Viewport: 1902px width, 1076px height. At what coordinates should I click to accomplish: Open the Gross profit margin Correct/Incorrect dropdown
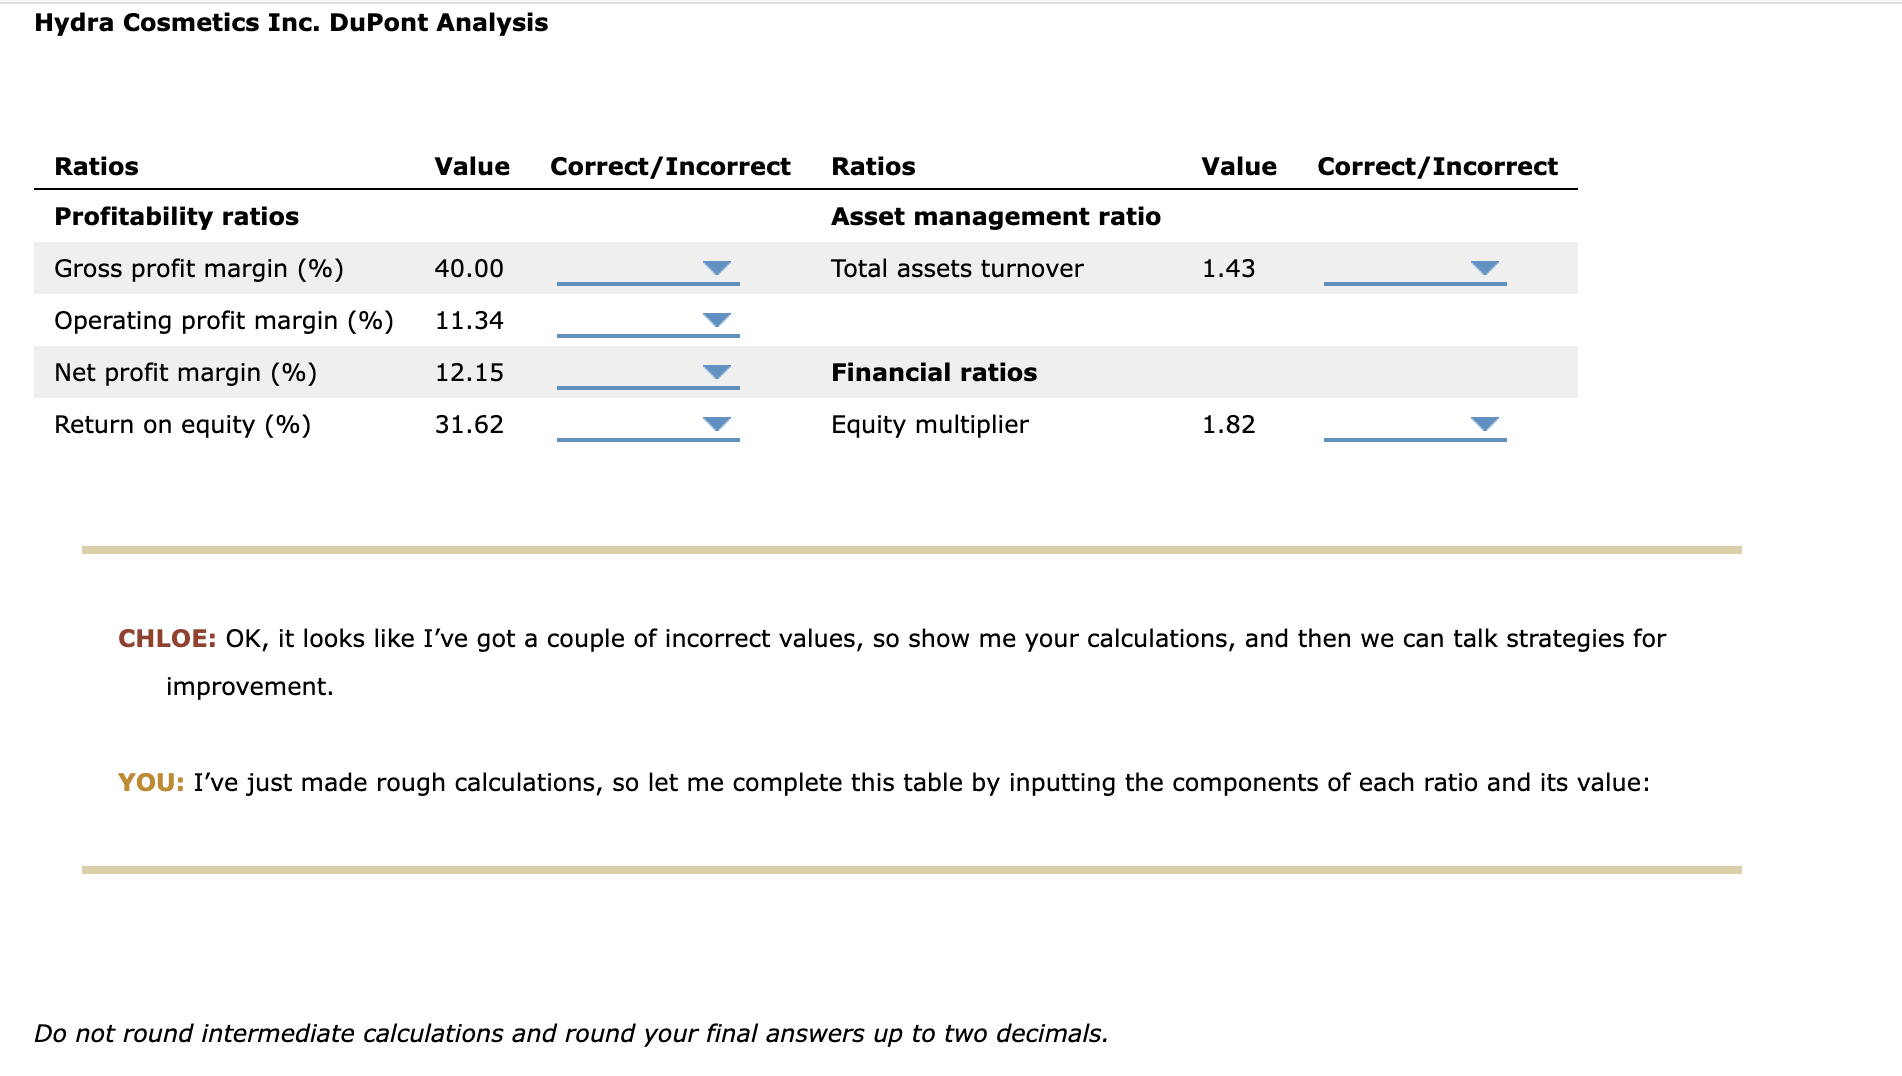coord(715,268)
